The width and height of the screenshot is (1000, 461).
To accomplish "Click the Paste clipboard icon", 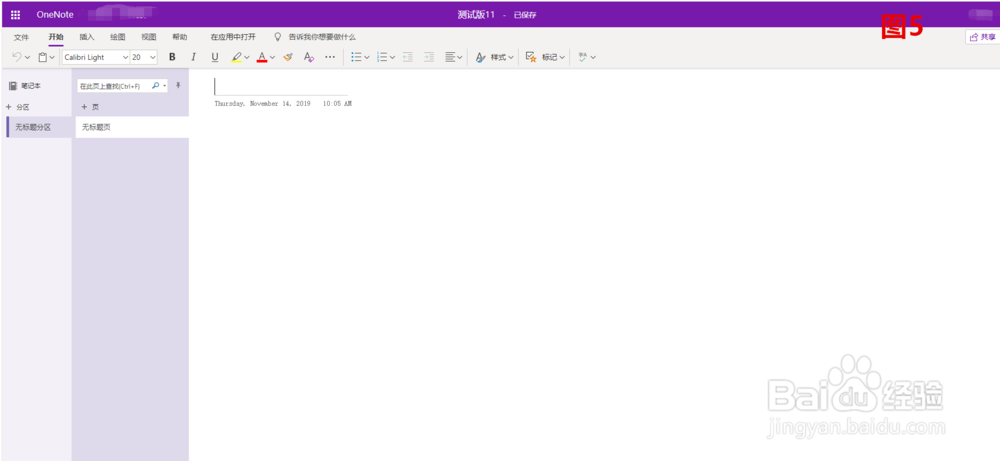I will point(42,57).
